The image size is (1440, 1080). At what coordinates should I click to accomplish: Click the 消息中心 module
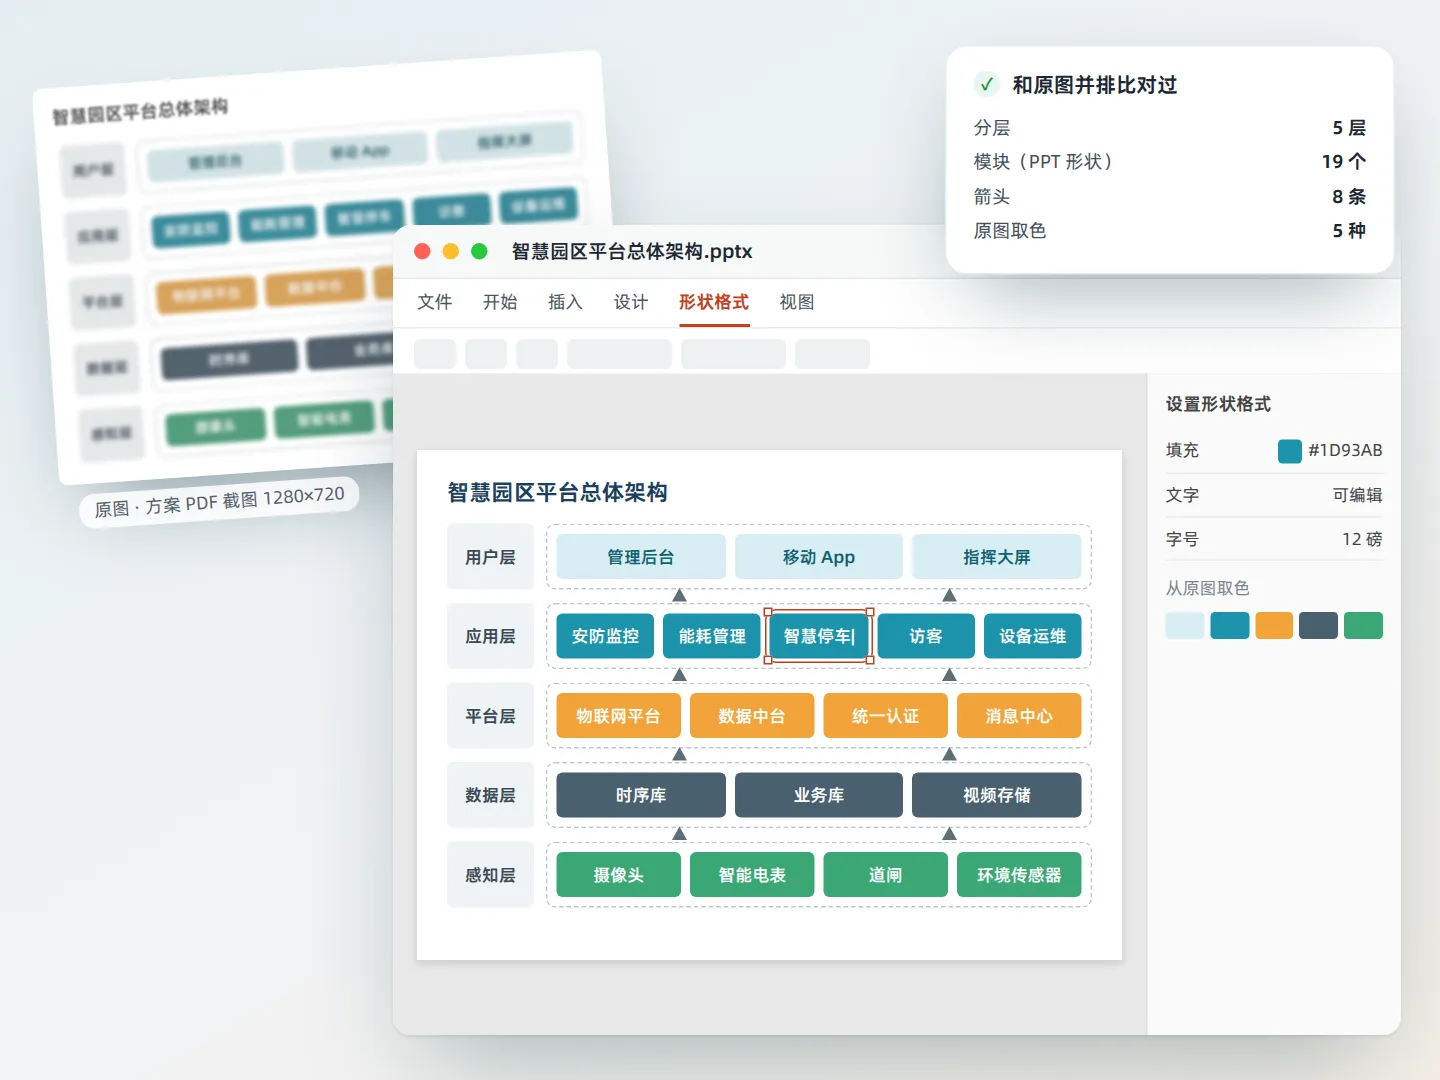[1019, 716]
